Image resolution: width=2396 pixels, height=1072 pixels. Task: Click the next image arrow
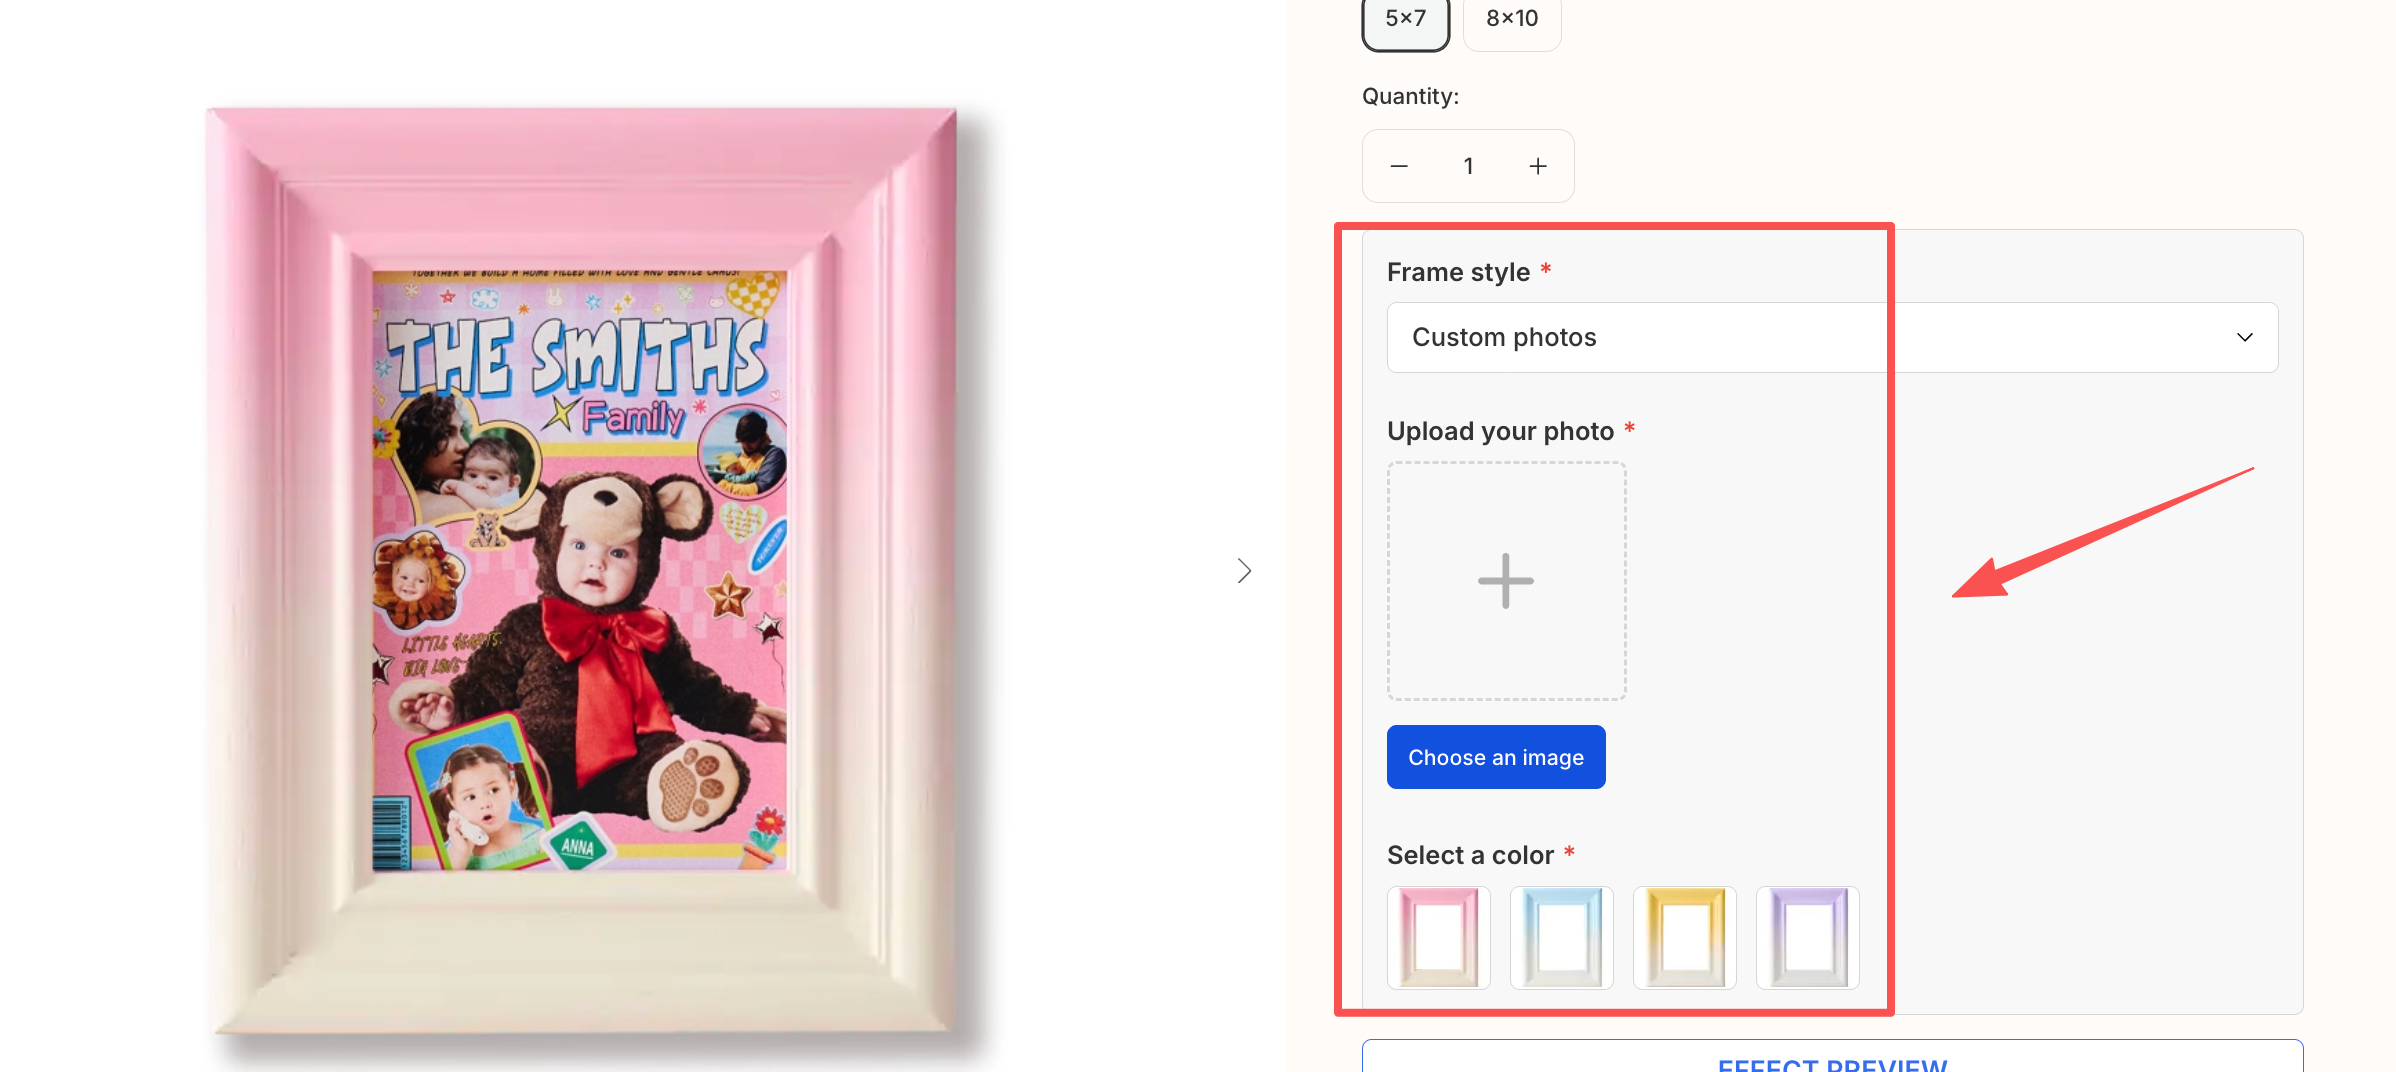[x=1244, y=571]
